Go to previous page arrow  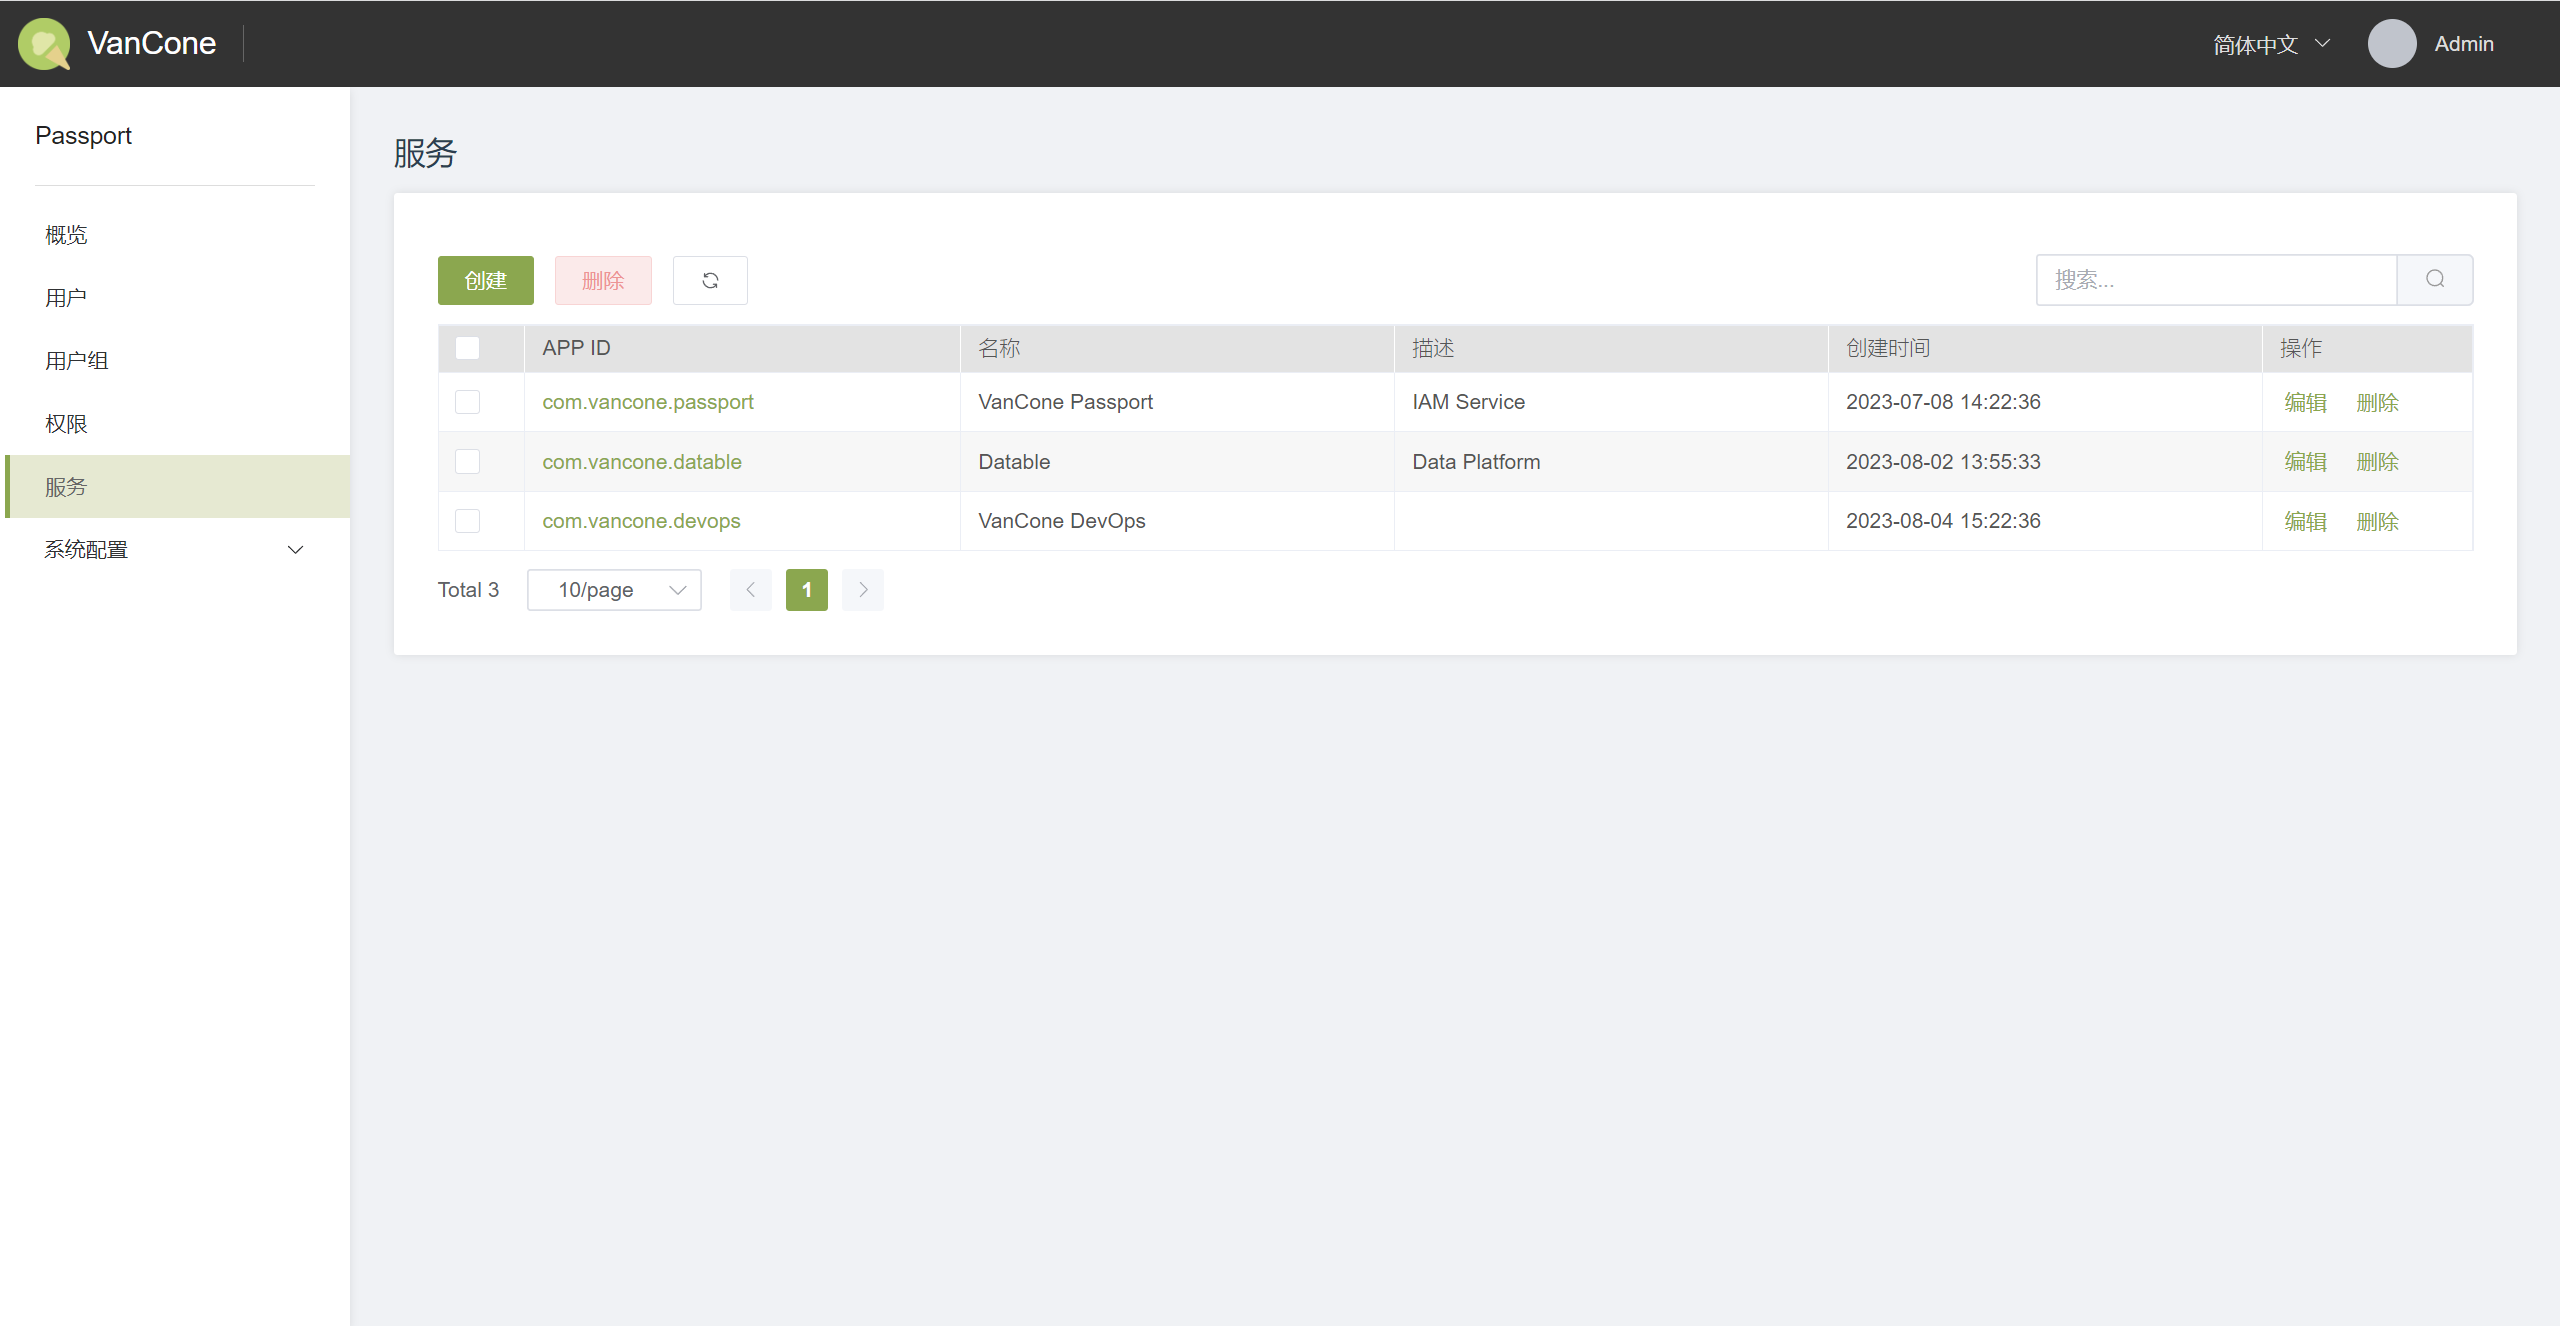751,590
